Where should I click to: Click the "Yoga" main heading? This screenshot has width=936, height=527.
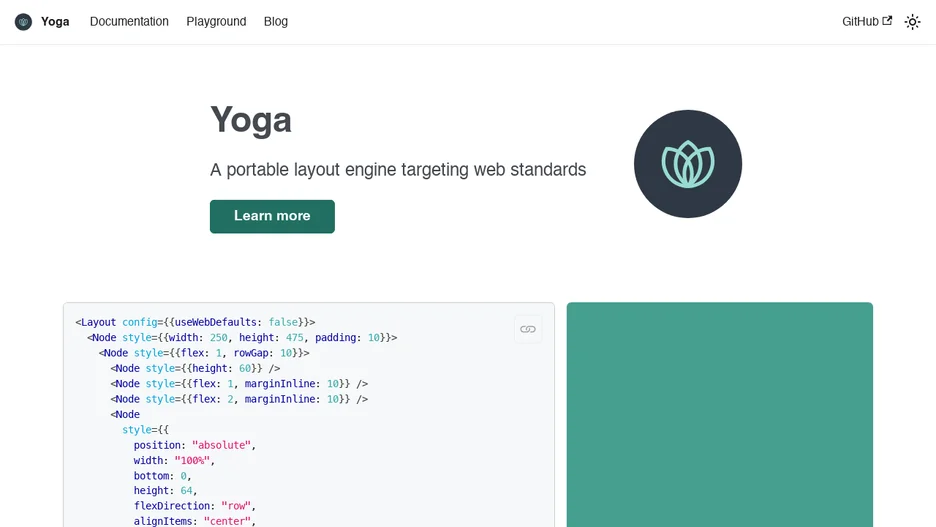coord(251,120)
